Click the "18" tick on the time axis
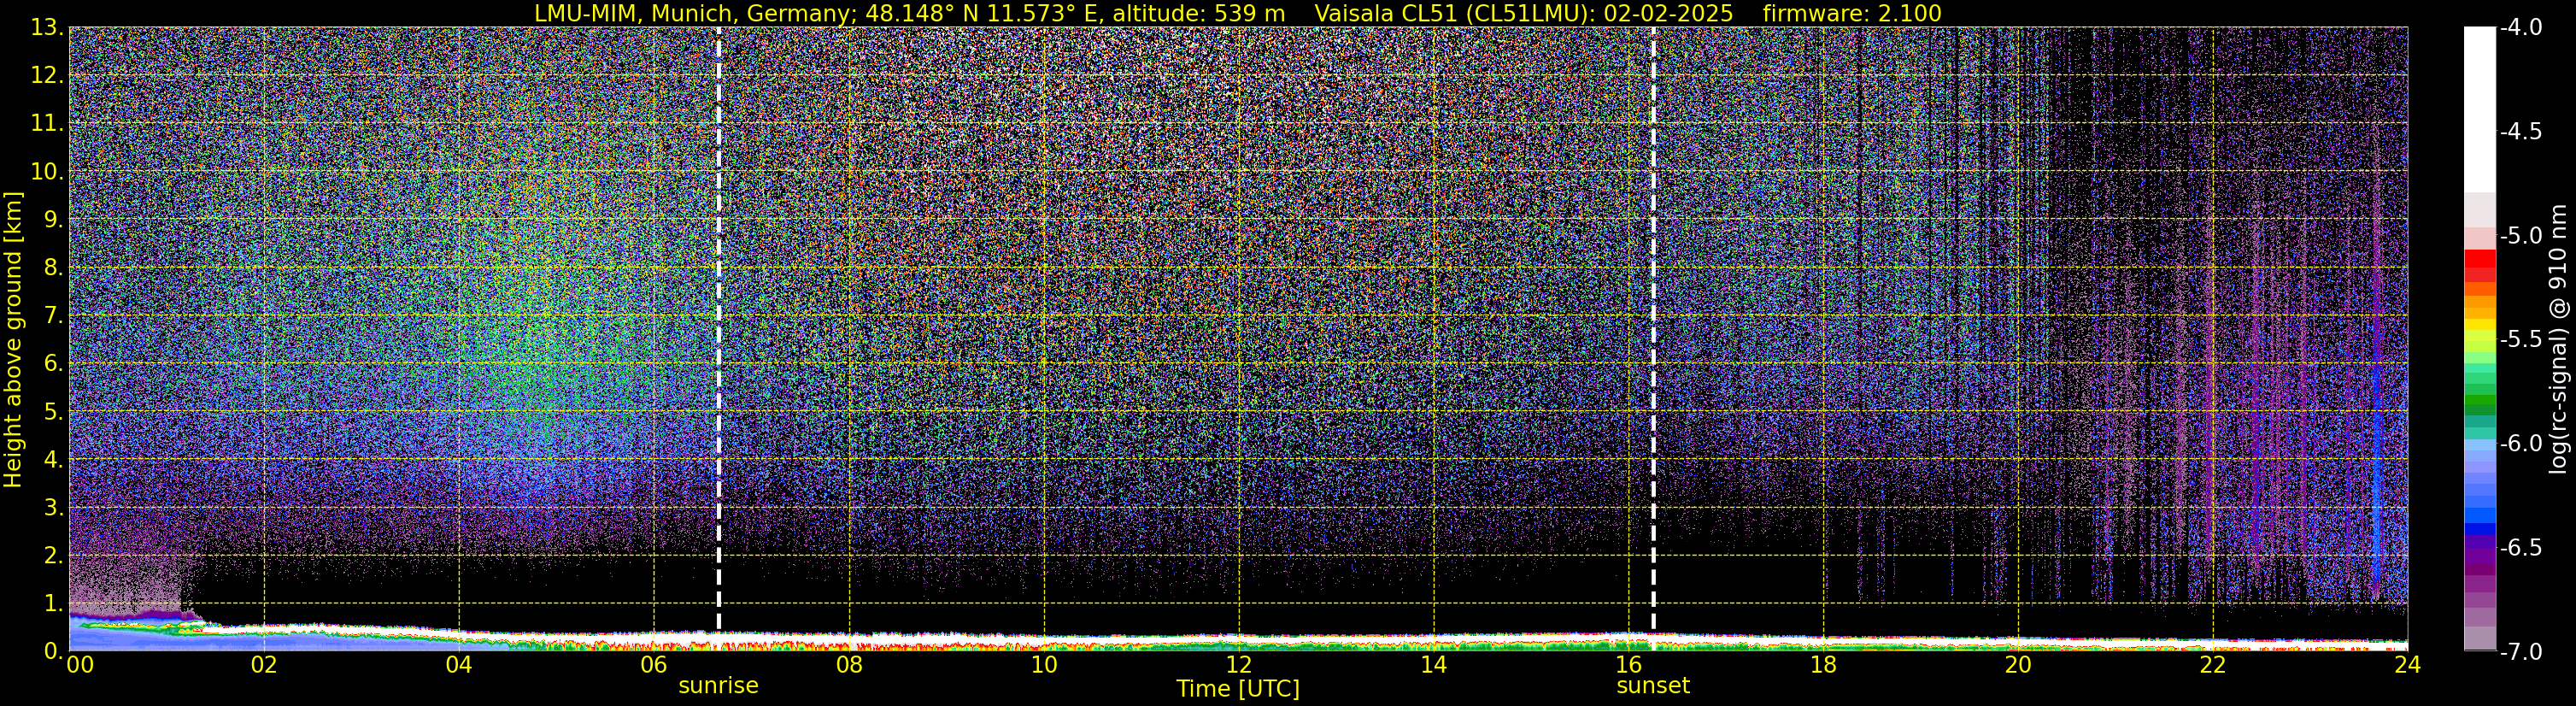Viewport: 2576px width, 706px height. (x=1823, y=665)
